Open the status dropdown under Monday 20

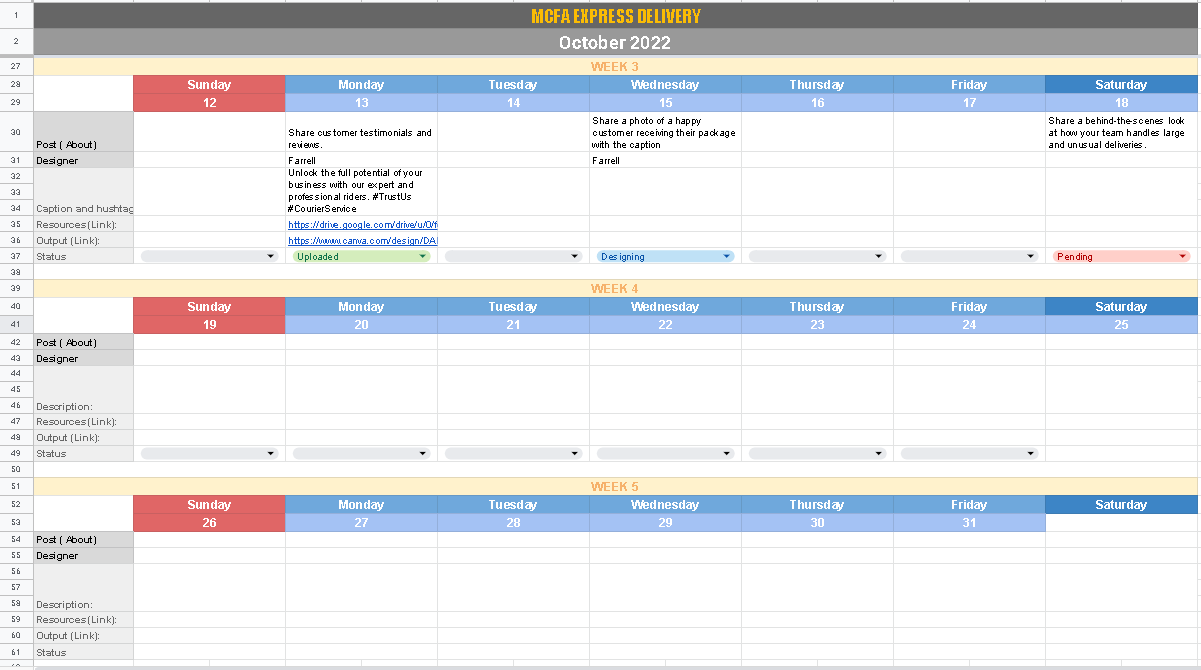point(361,453)
